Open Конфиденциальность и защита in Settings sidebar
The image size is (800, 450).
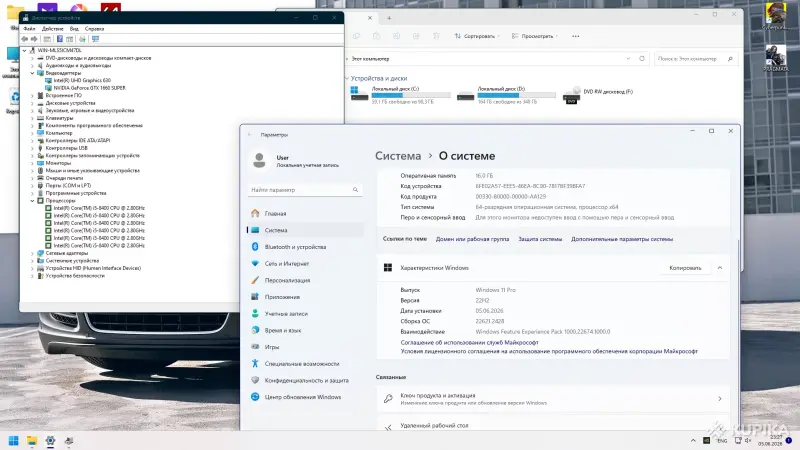point(305,380)
